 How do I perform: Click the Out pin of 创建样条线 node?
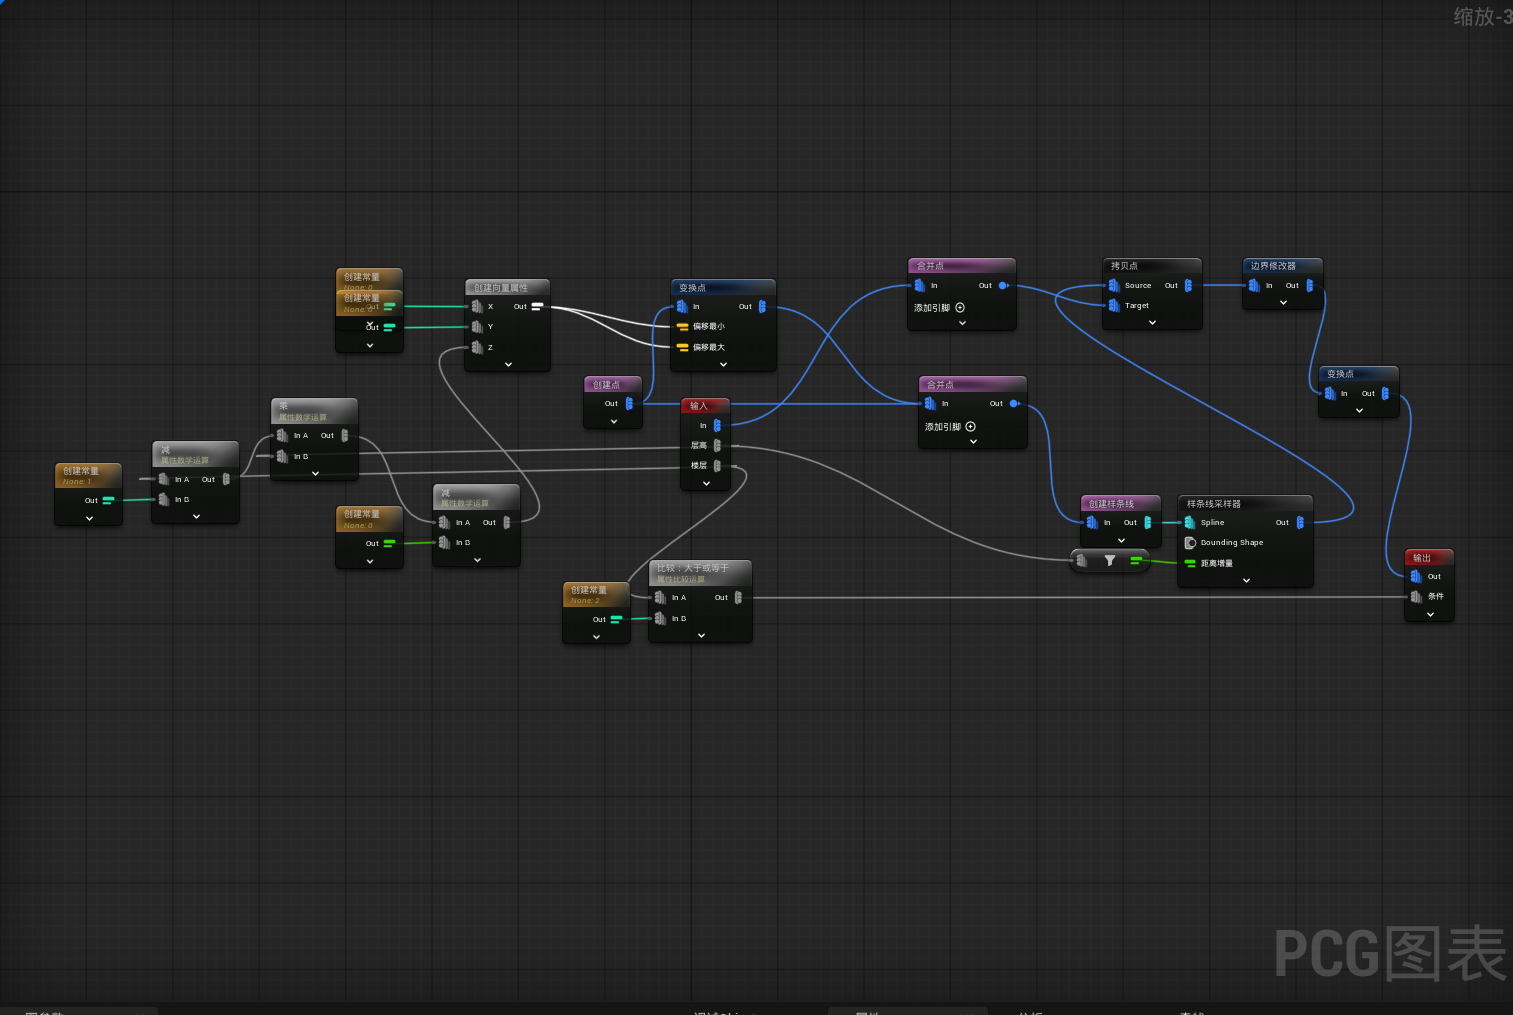coord(1148,523)
